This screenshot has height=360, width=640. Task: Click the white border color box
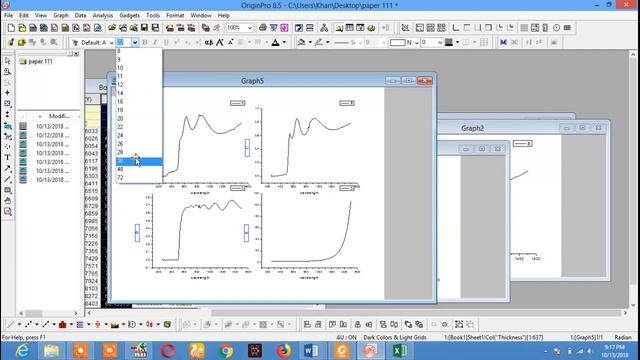click(x=397, y=42)
